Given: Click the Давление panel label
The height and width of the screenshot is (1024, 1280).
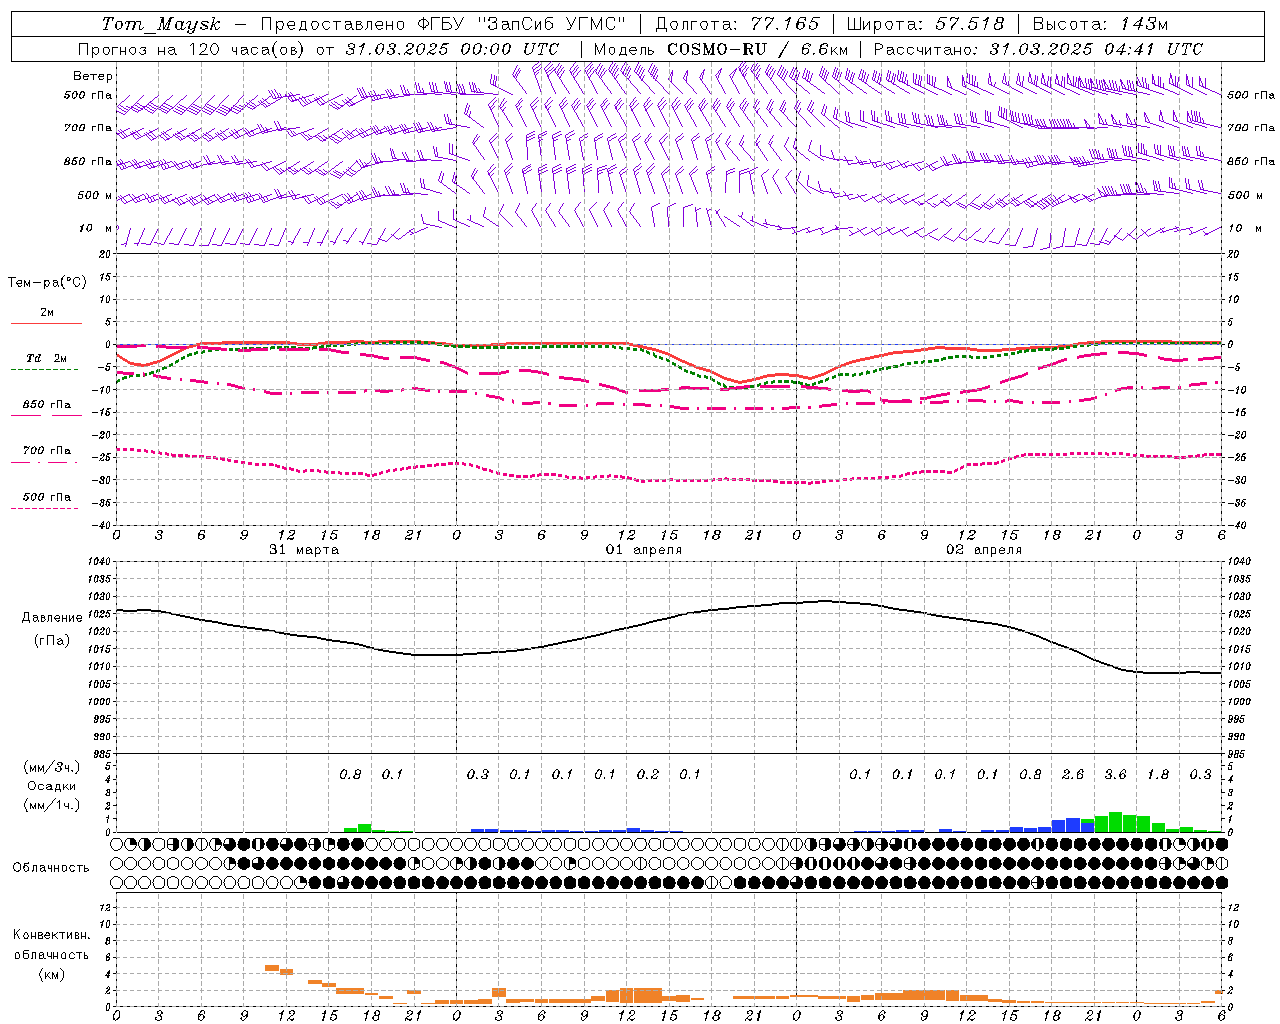Looking at the screenshot, I should (52, 618).
